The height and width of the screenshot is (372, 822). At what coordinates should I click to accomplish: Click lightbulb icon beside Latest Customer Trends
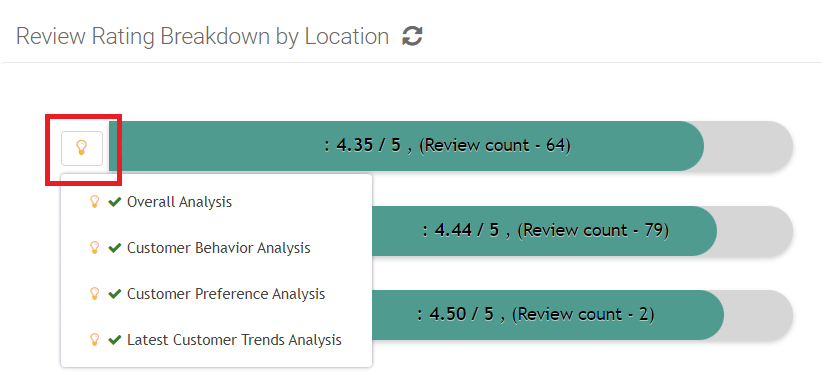pyautogui.click(x=94, y=340)
